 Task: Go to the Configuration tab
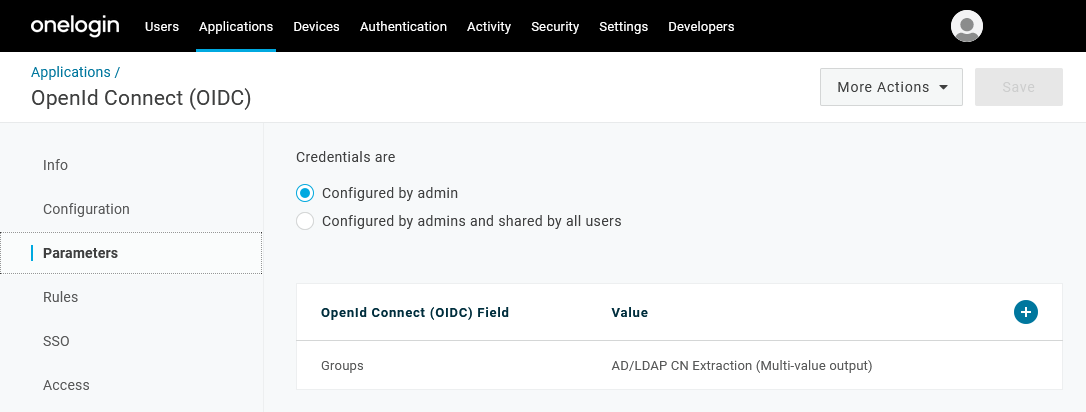pos(86,209)
